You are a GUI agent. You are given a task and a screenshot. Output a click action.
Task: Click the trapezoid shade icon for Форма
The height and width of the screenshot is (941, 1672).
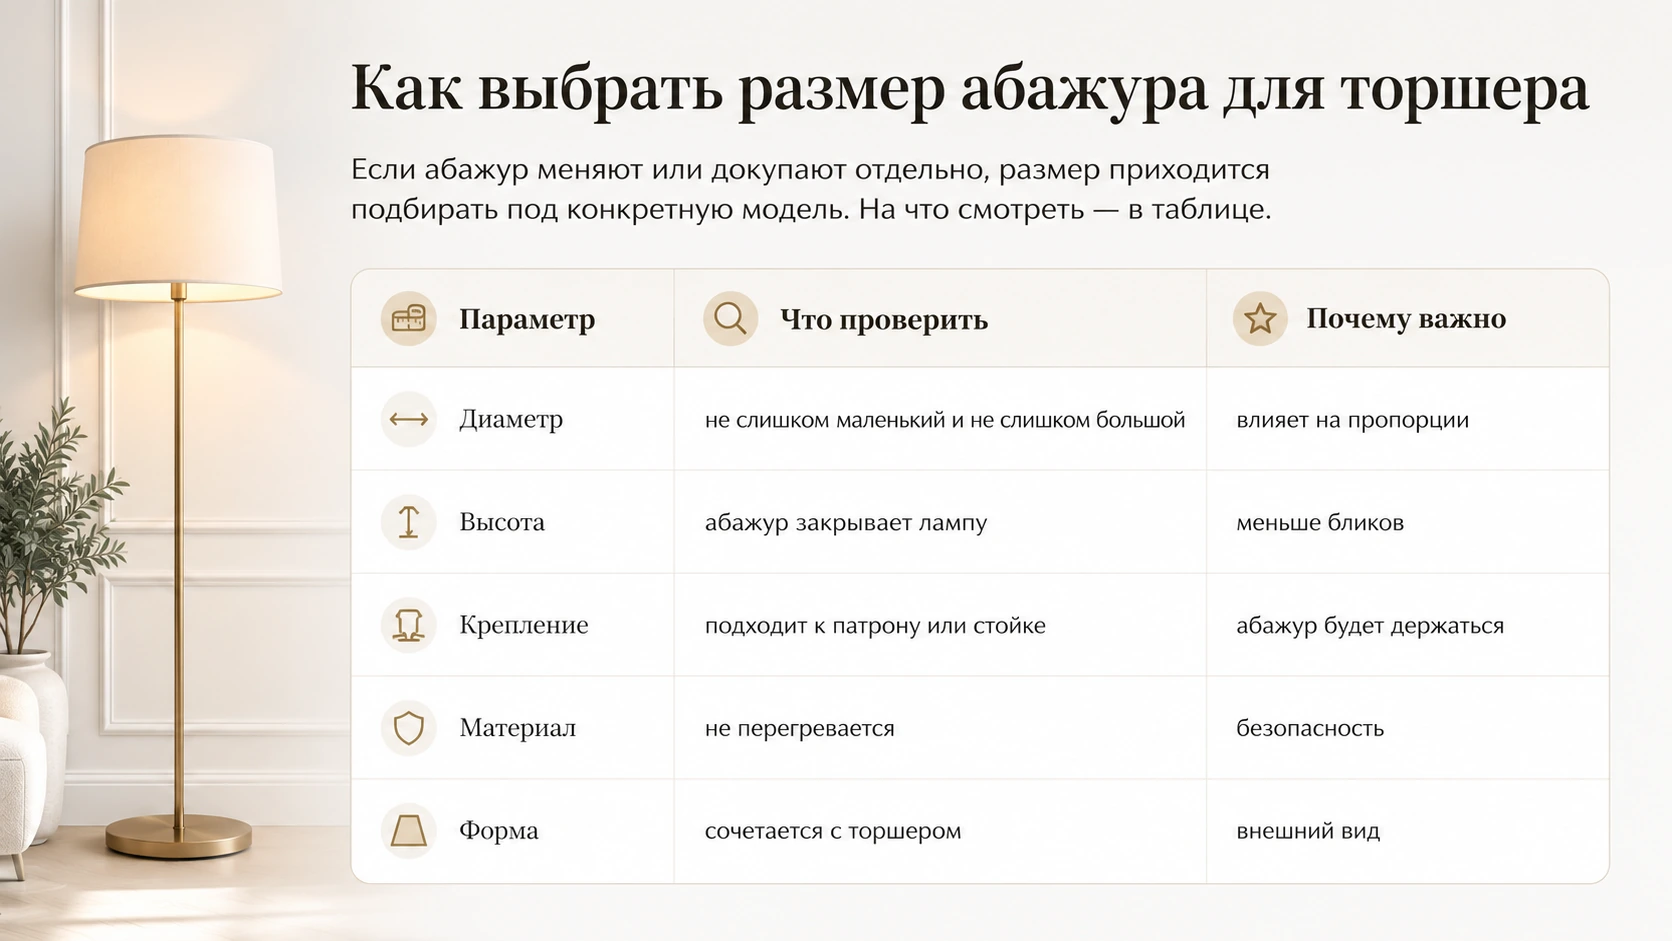point(408,831)
